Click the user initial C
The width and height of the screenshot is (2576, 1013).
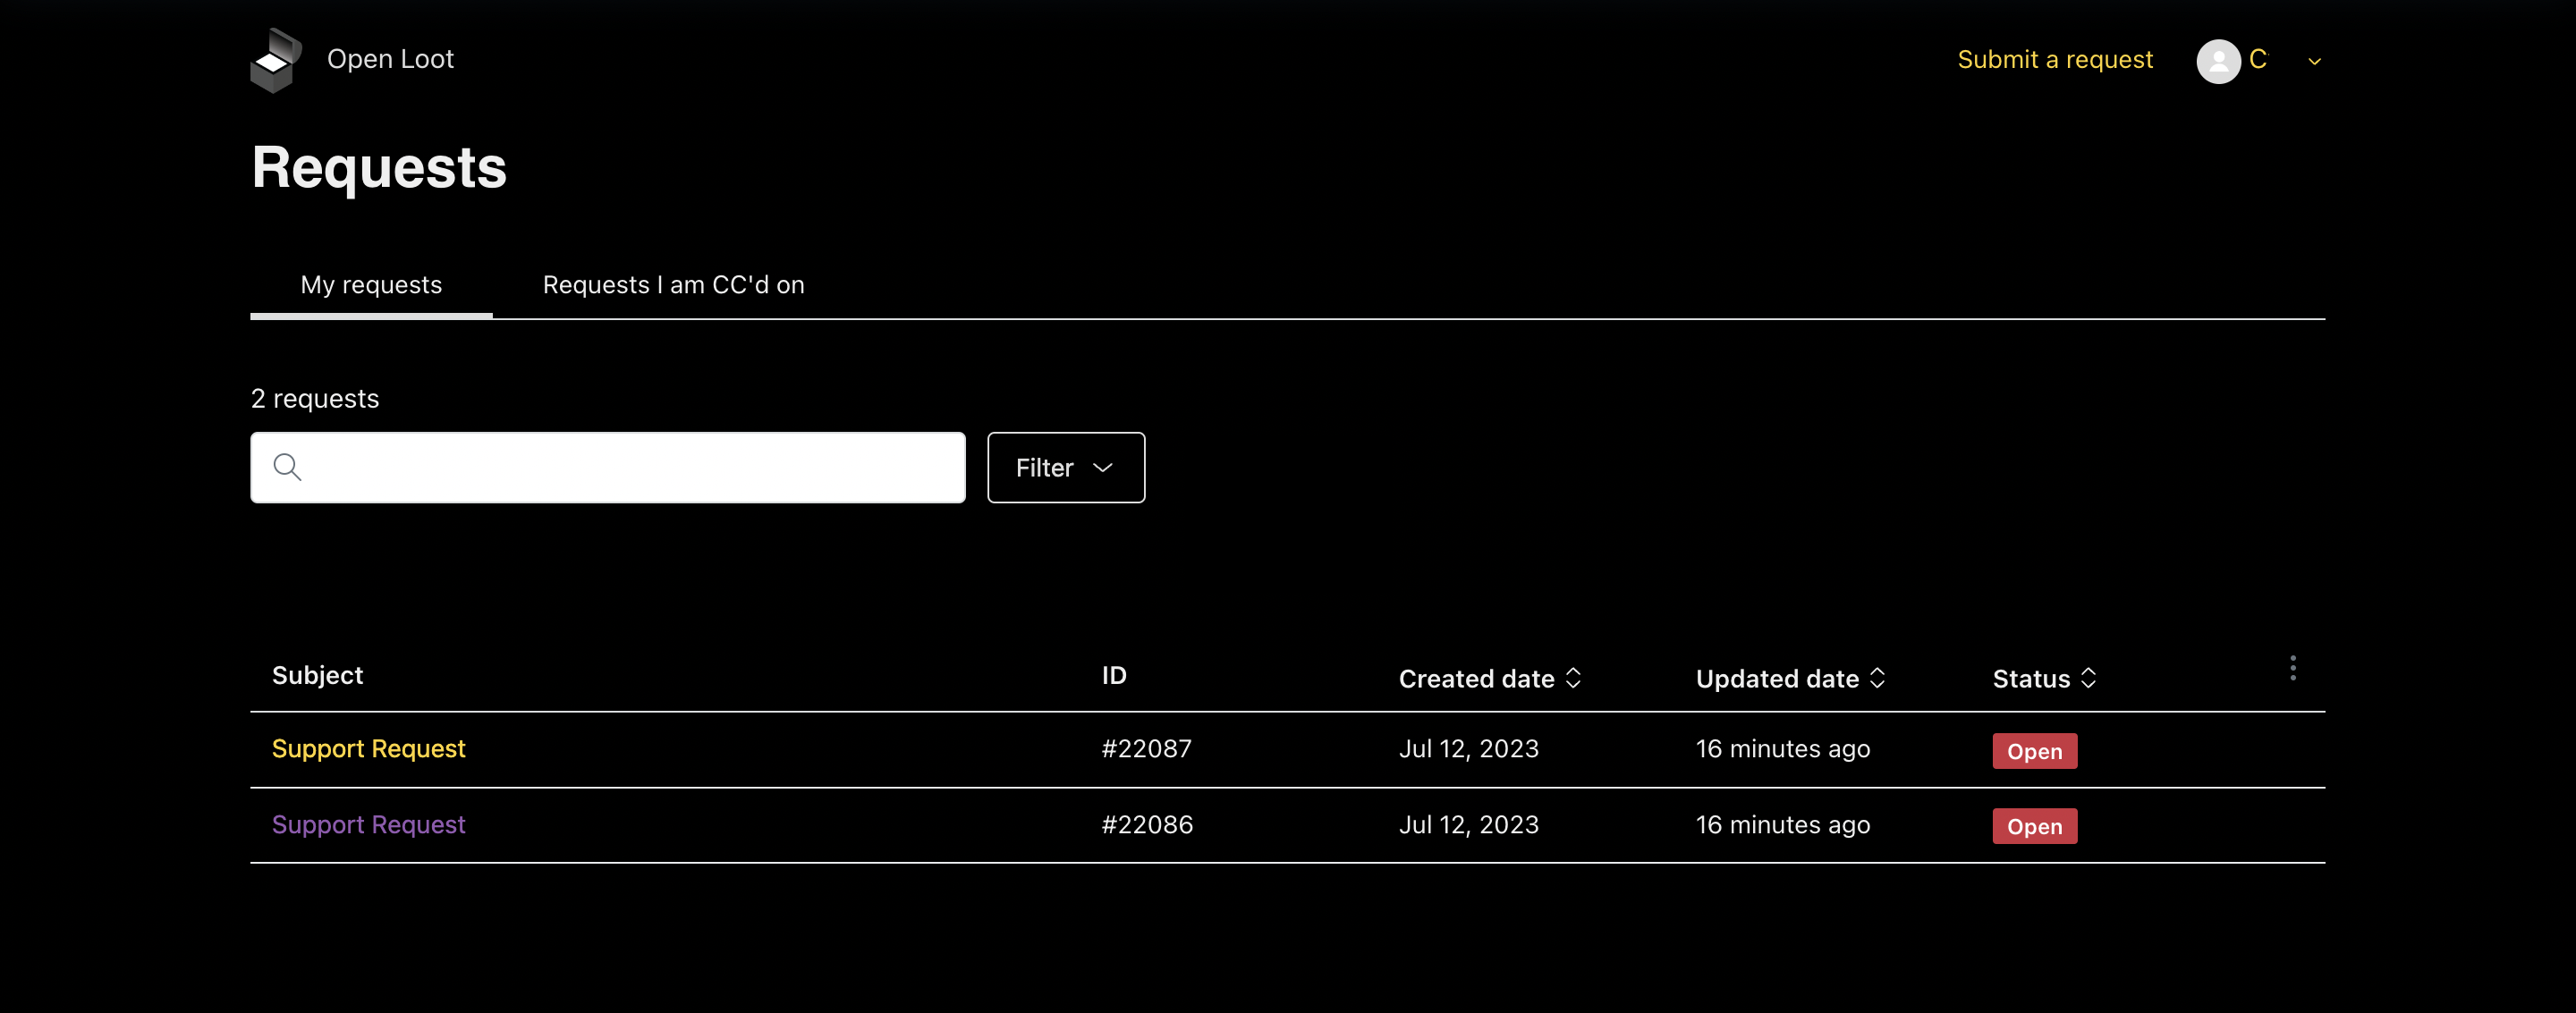pyautogui.click(x=2257, y=59)
